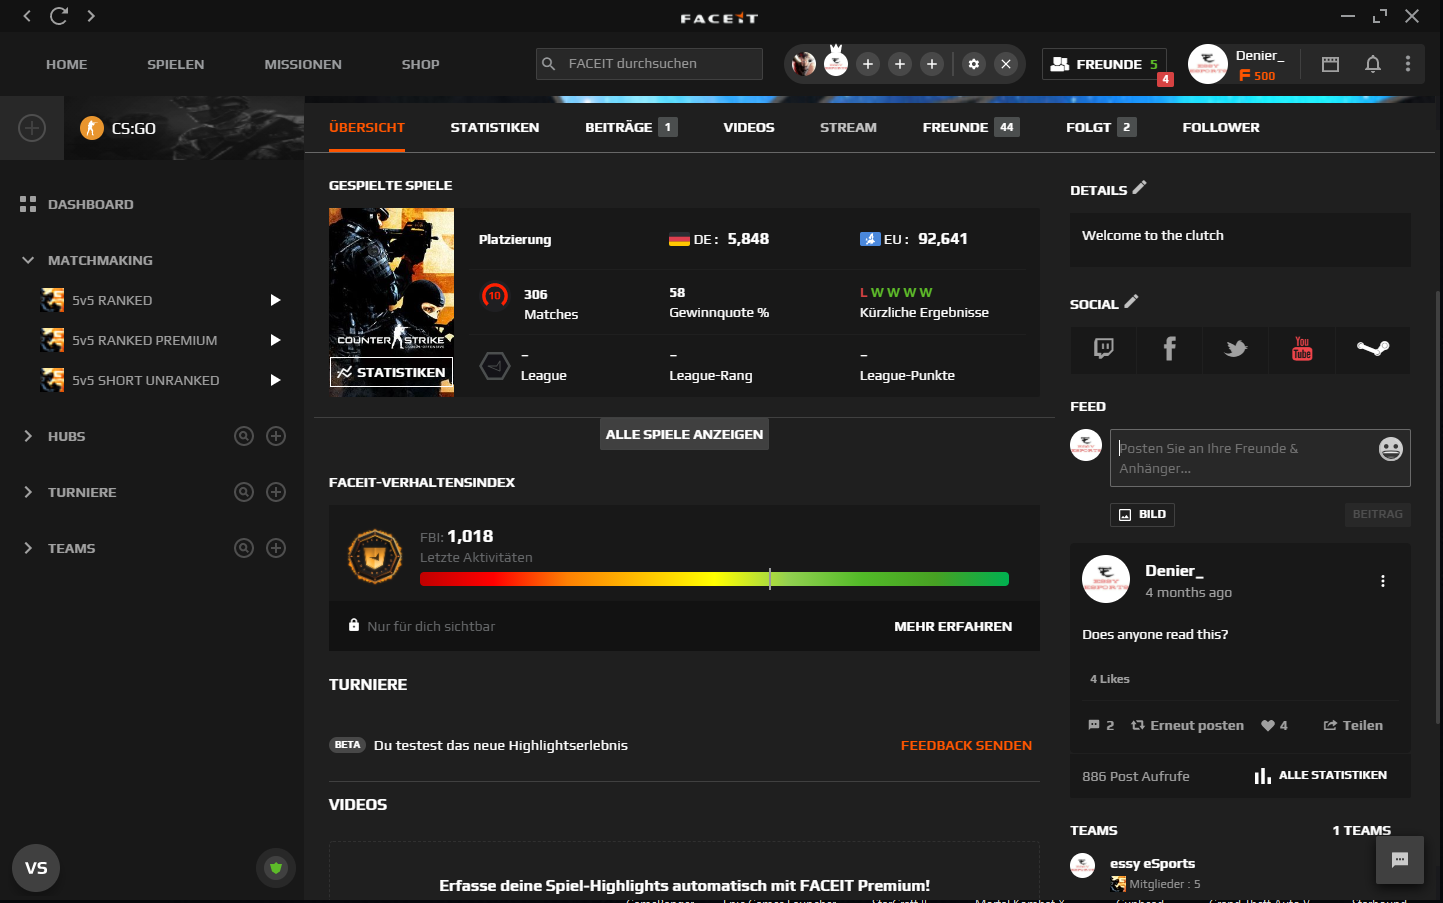This screenshot has width=1443, height=903.
Task: Open the Dashboard grid icon
Action: point(28,204)
